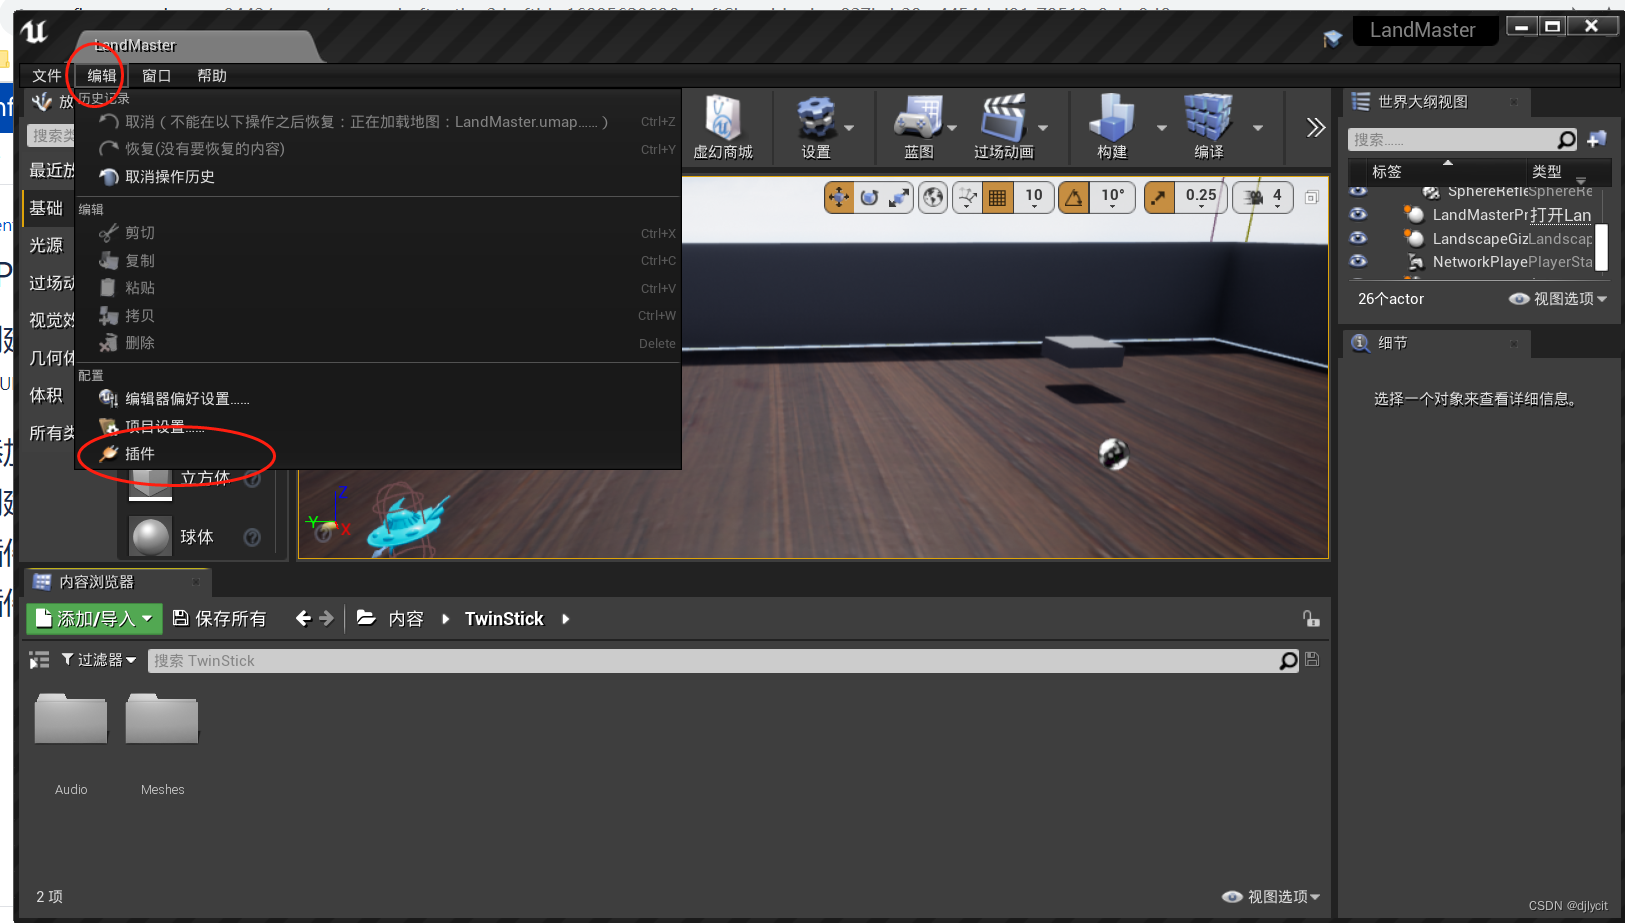Expand the 设置 (Settings) dropdown arrow
Image resolution: width=1625 pixels, height=923 pixels.
click(848, 128)
